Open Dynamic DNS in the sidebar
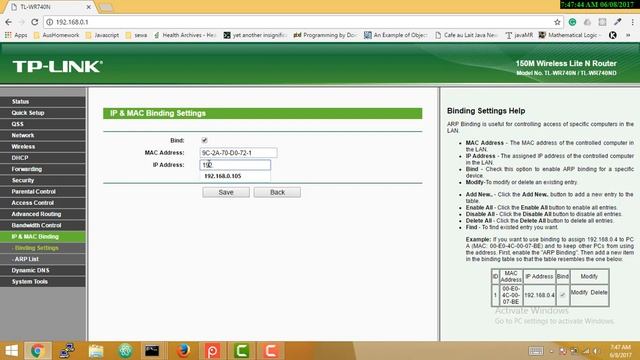Image resolution: width=640 pixels, height=360 pixels. pyautogui.click(x=43, y=270)
